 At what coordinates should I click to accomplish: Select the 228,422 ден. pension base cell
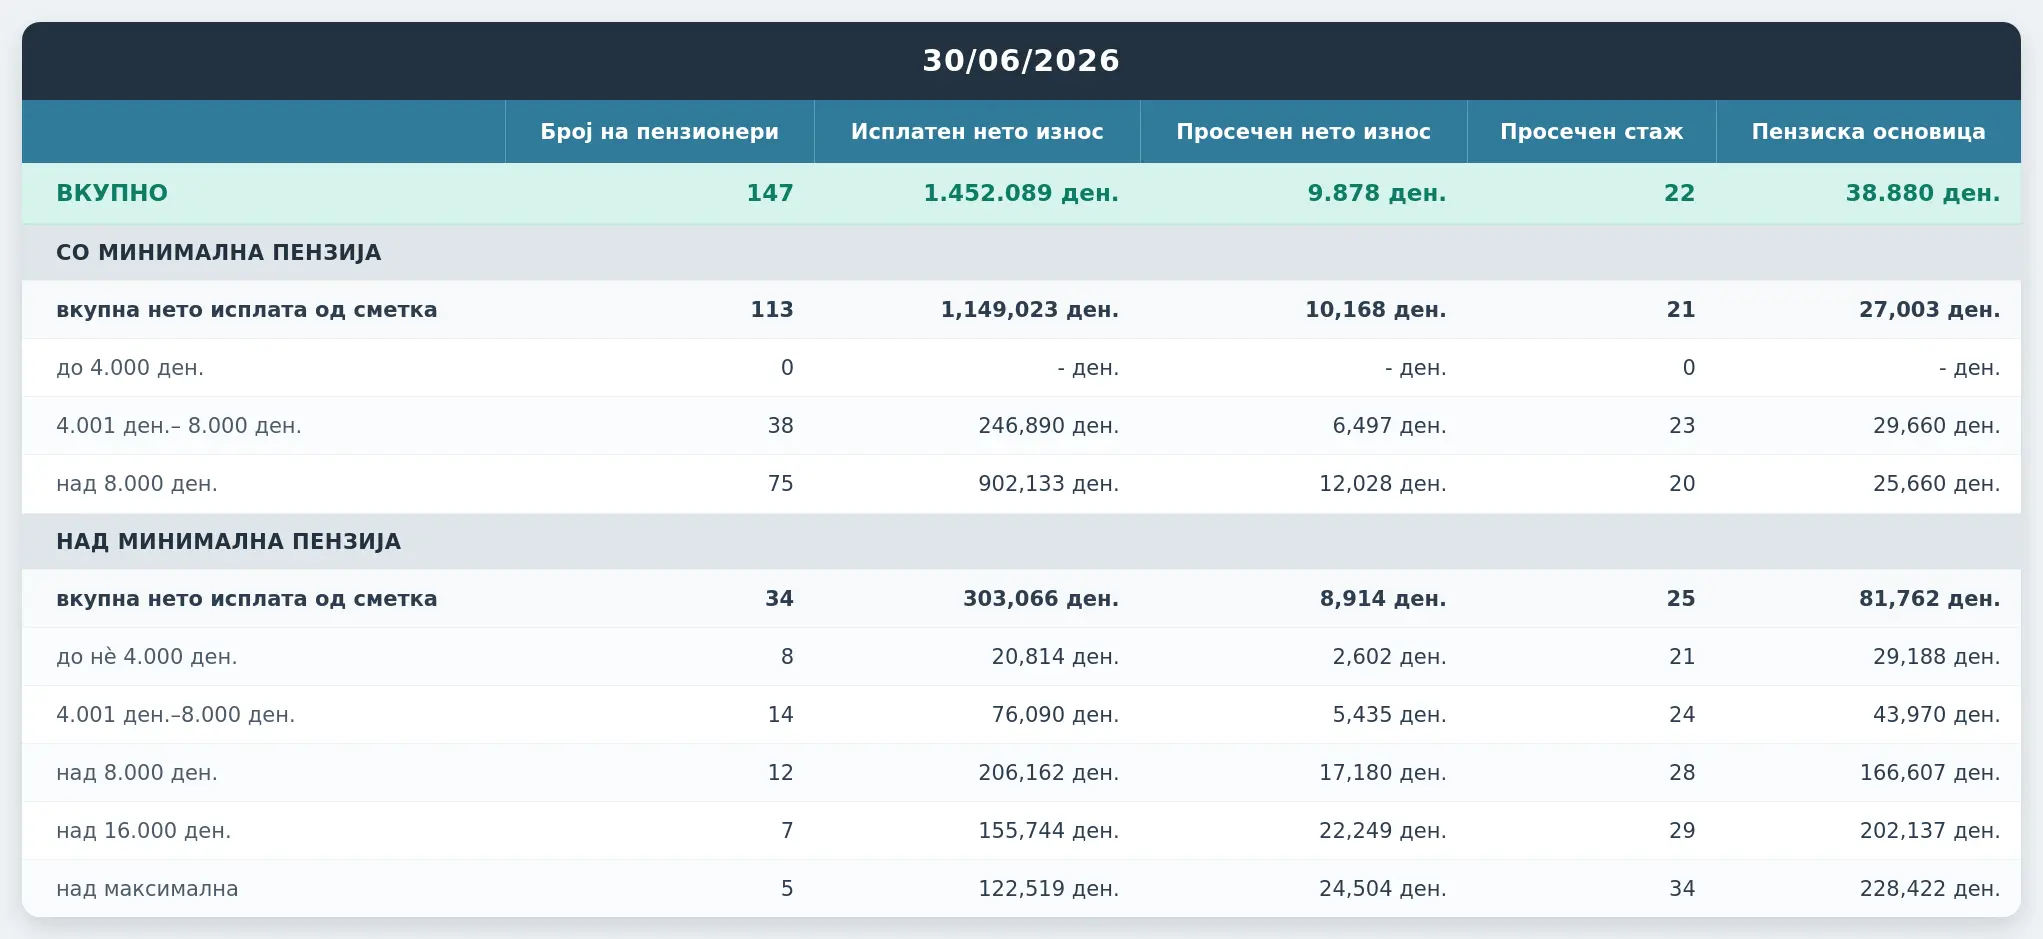pos(1930,889)
